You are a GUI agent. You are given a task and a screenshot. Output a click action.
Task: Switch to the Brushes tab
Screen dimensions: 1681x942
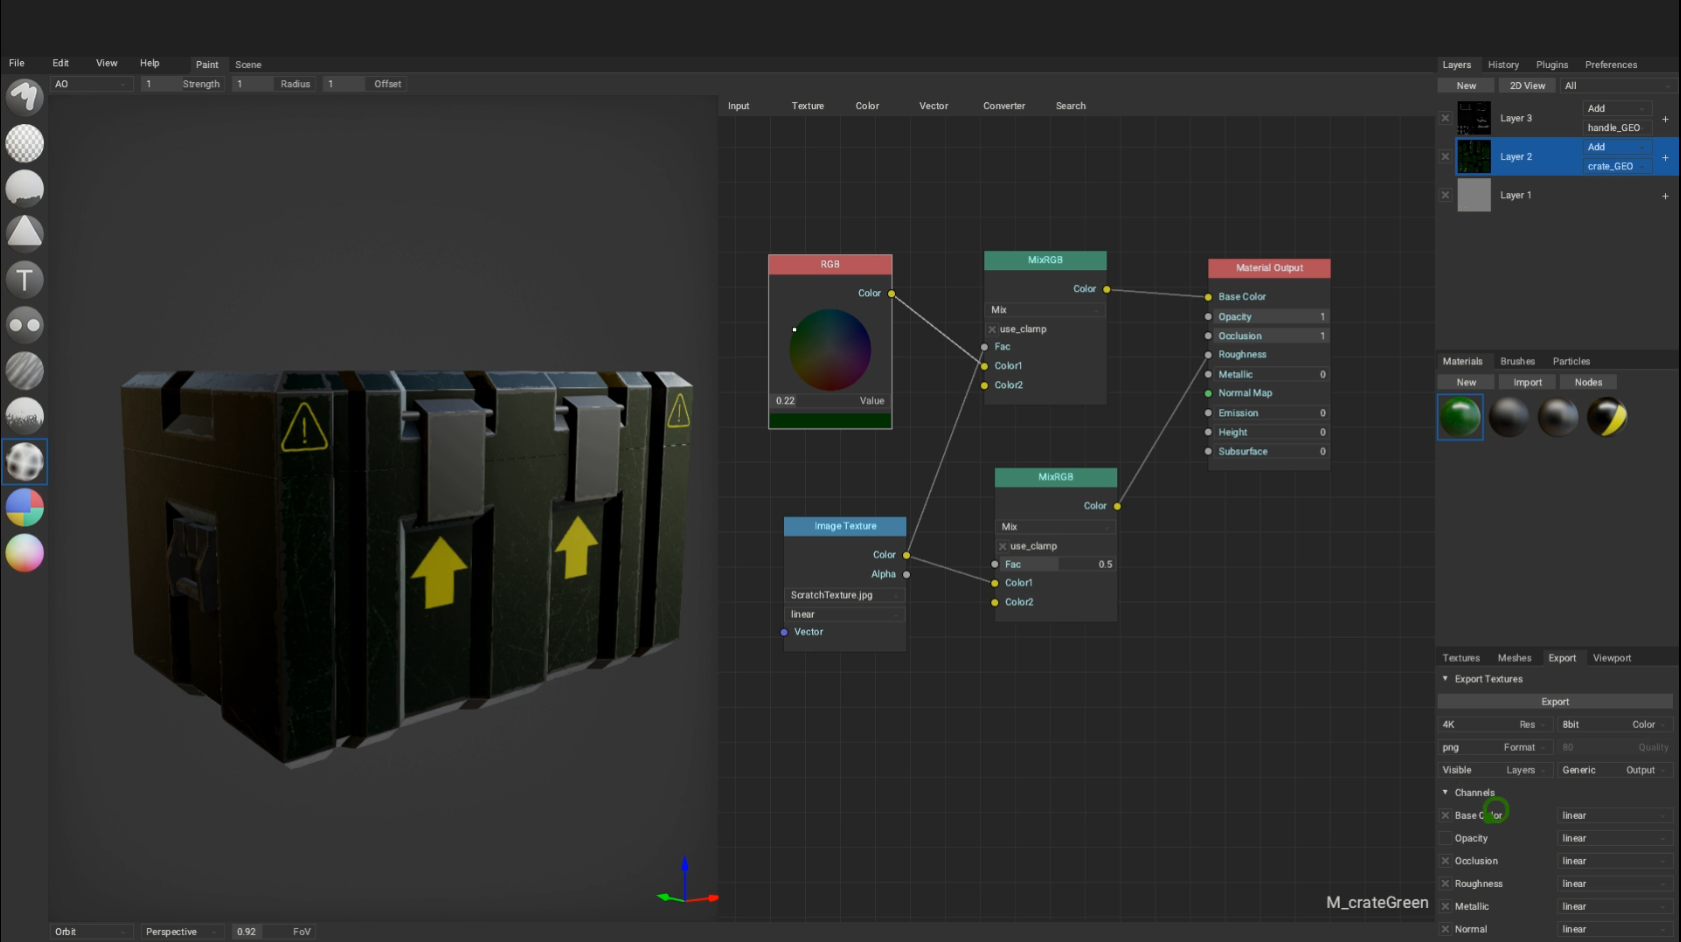click(x=1517, y=361)
